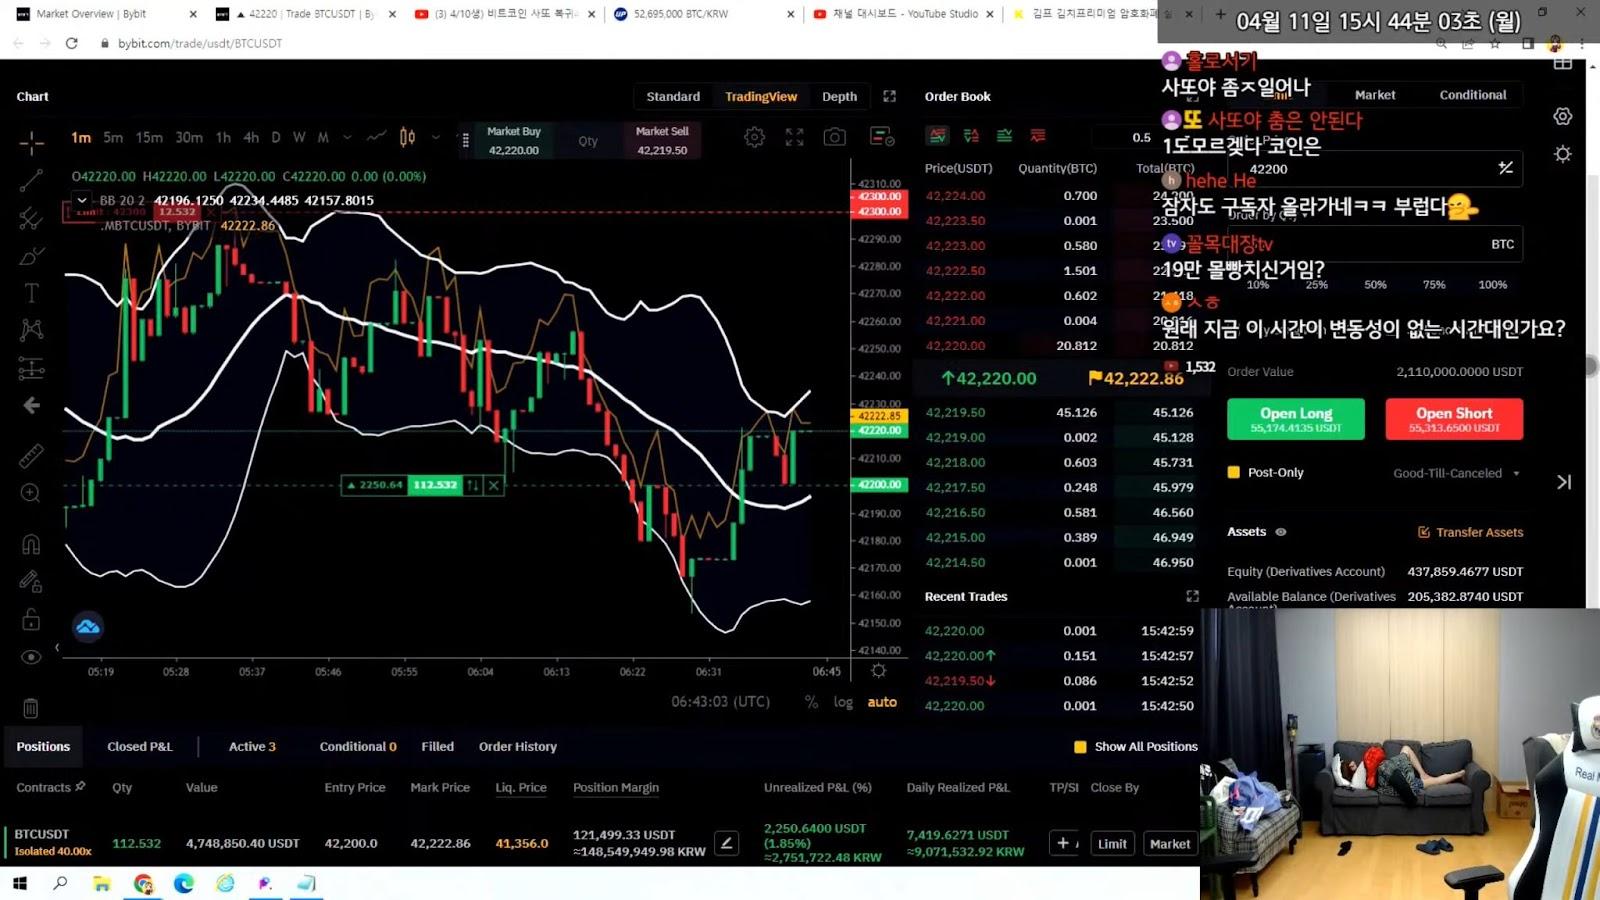Screen dimensions: 1600x900
Task: Toggle magnet mode icon
Action: click(31, 544)
